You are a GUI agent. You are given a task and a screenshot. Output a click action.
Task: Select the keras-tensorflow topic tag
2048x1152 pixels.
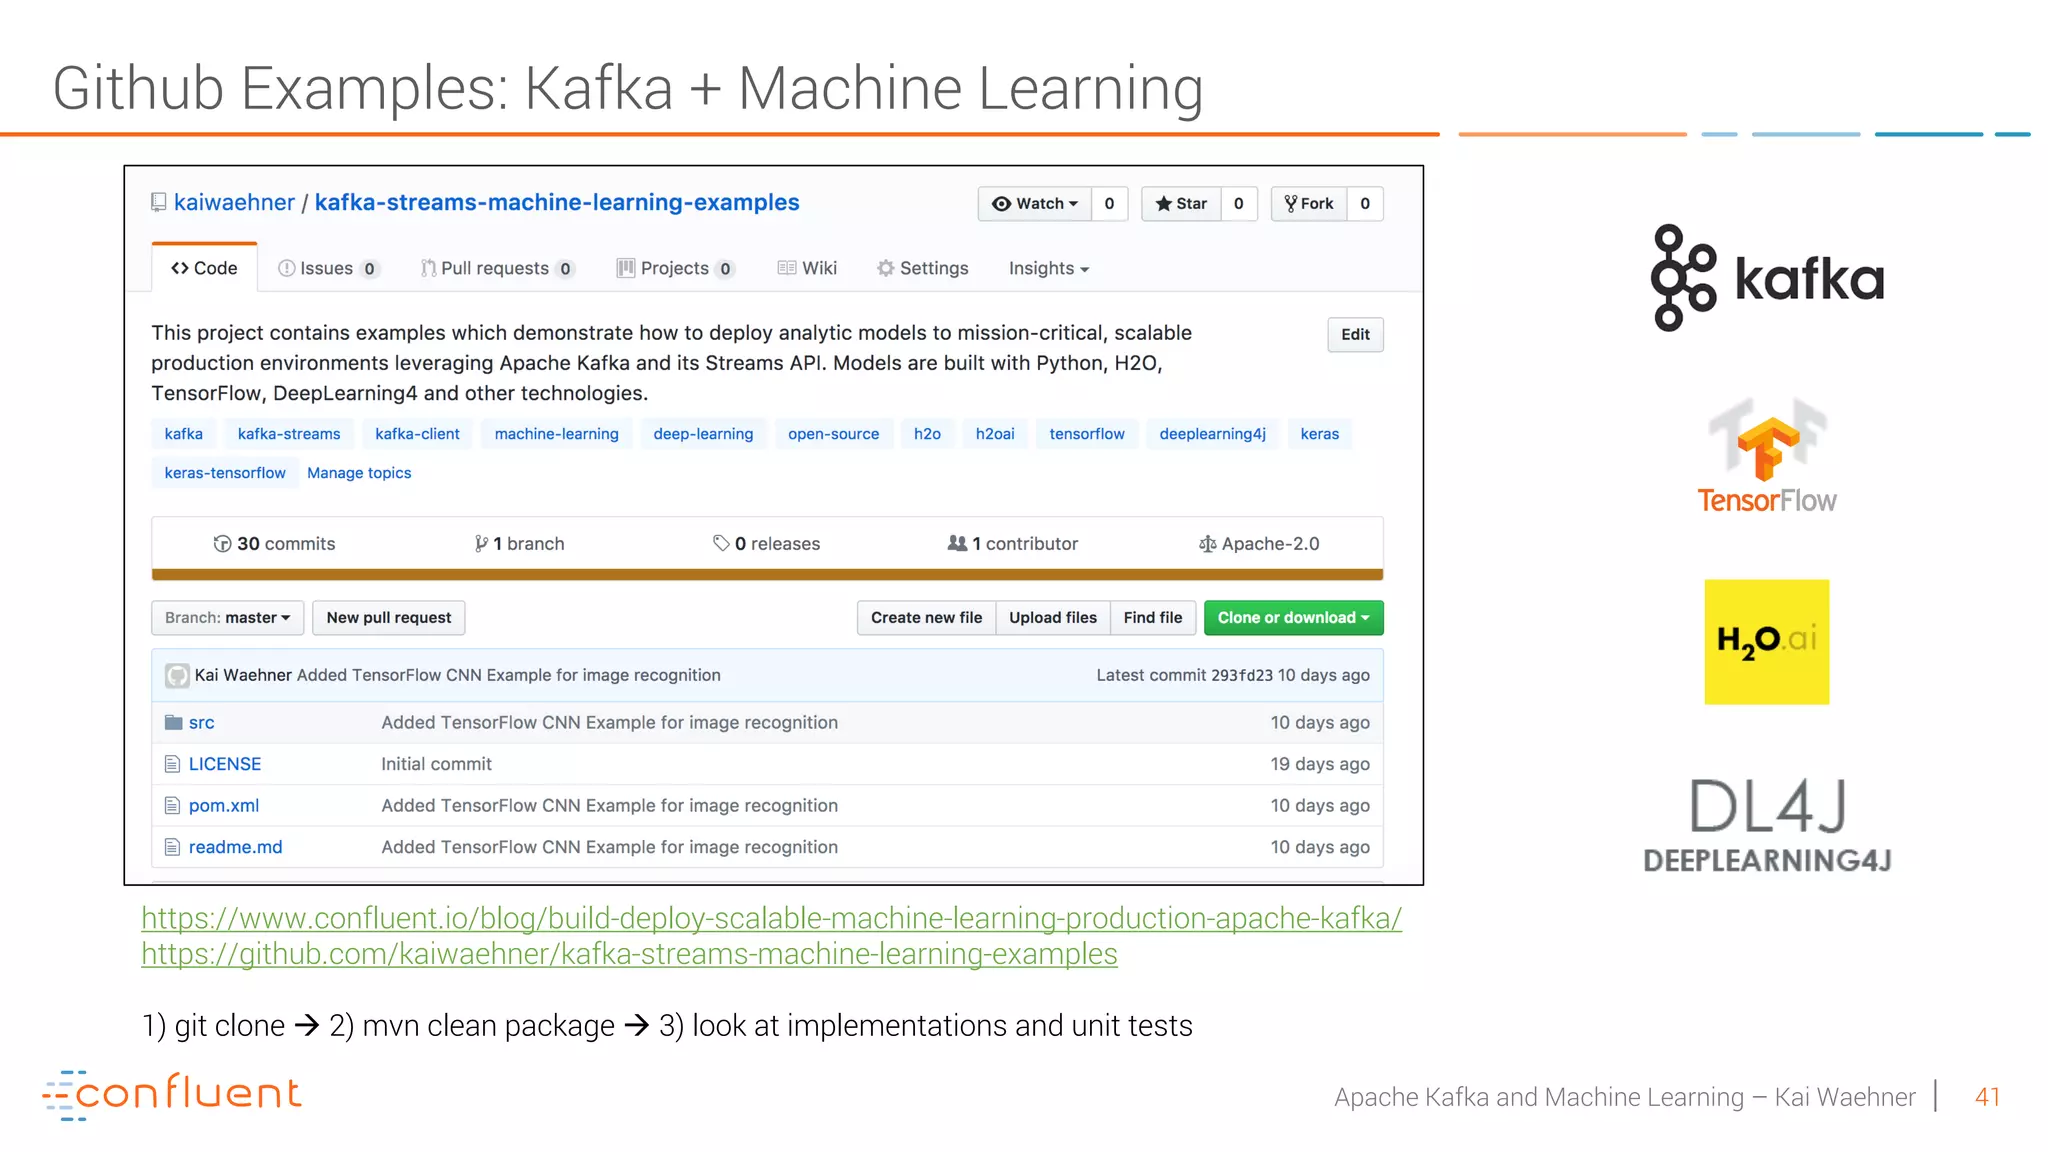[x=225, y=473]
